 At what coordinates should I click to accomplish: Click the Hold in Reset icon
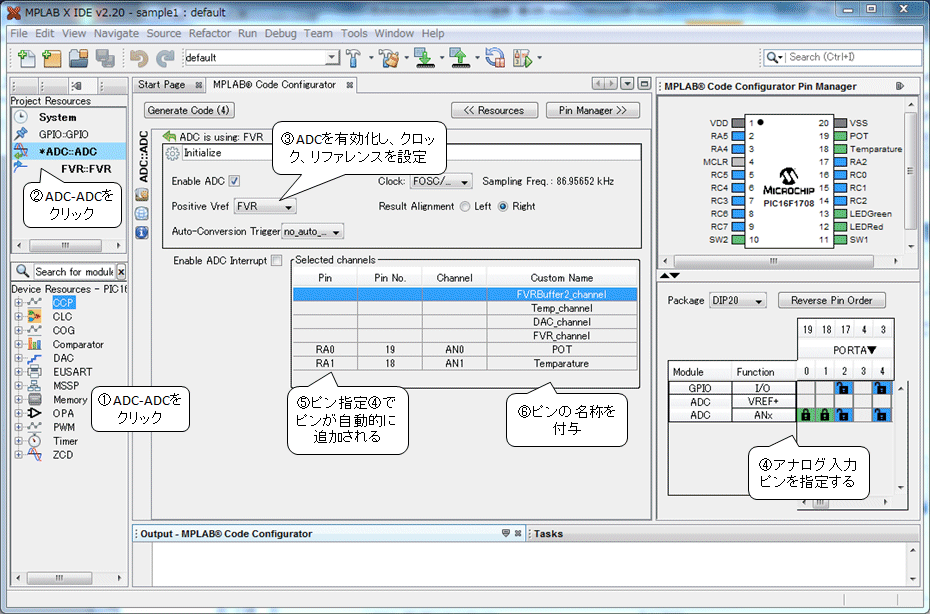point(495,58)
